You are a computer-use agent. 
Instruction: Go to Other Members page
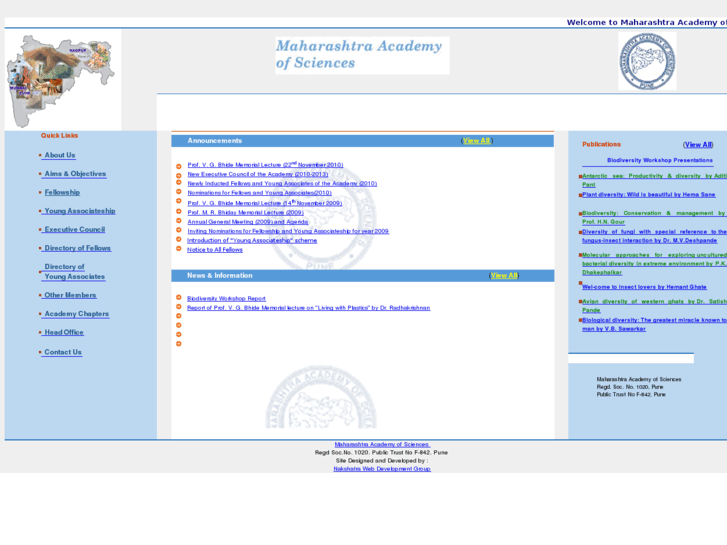click(x=70, y=295)
